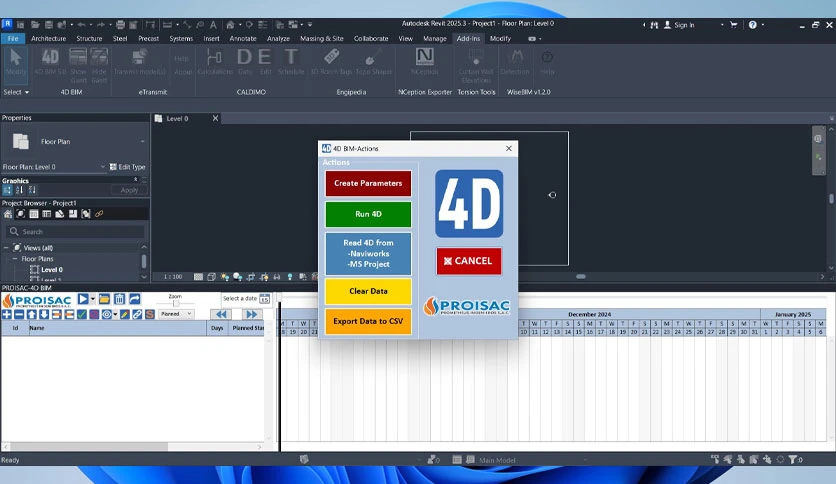Click the target circle icon in 4D toolbar
The width and height of the screenshot is (836, 484).
pos(107,314)
